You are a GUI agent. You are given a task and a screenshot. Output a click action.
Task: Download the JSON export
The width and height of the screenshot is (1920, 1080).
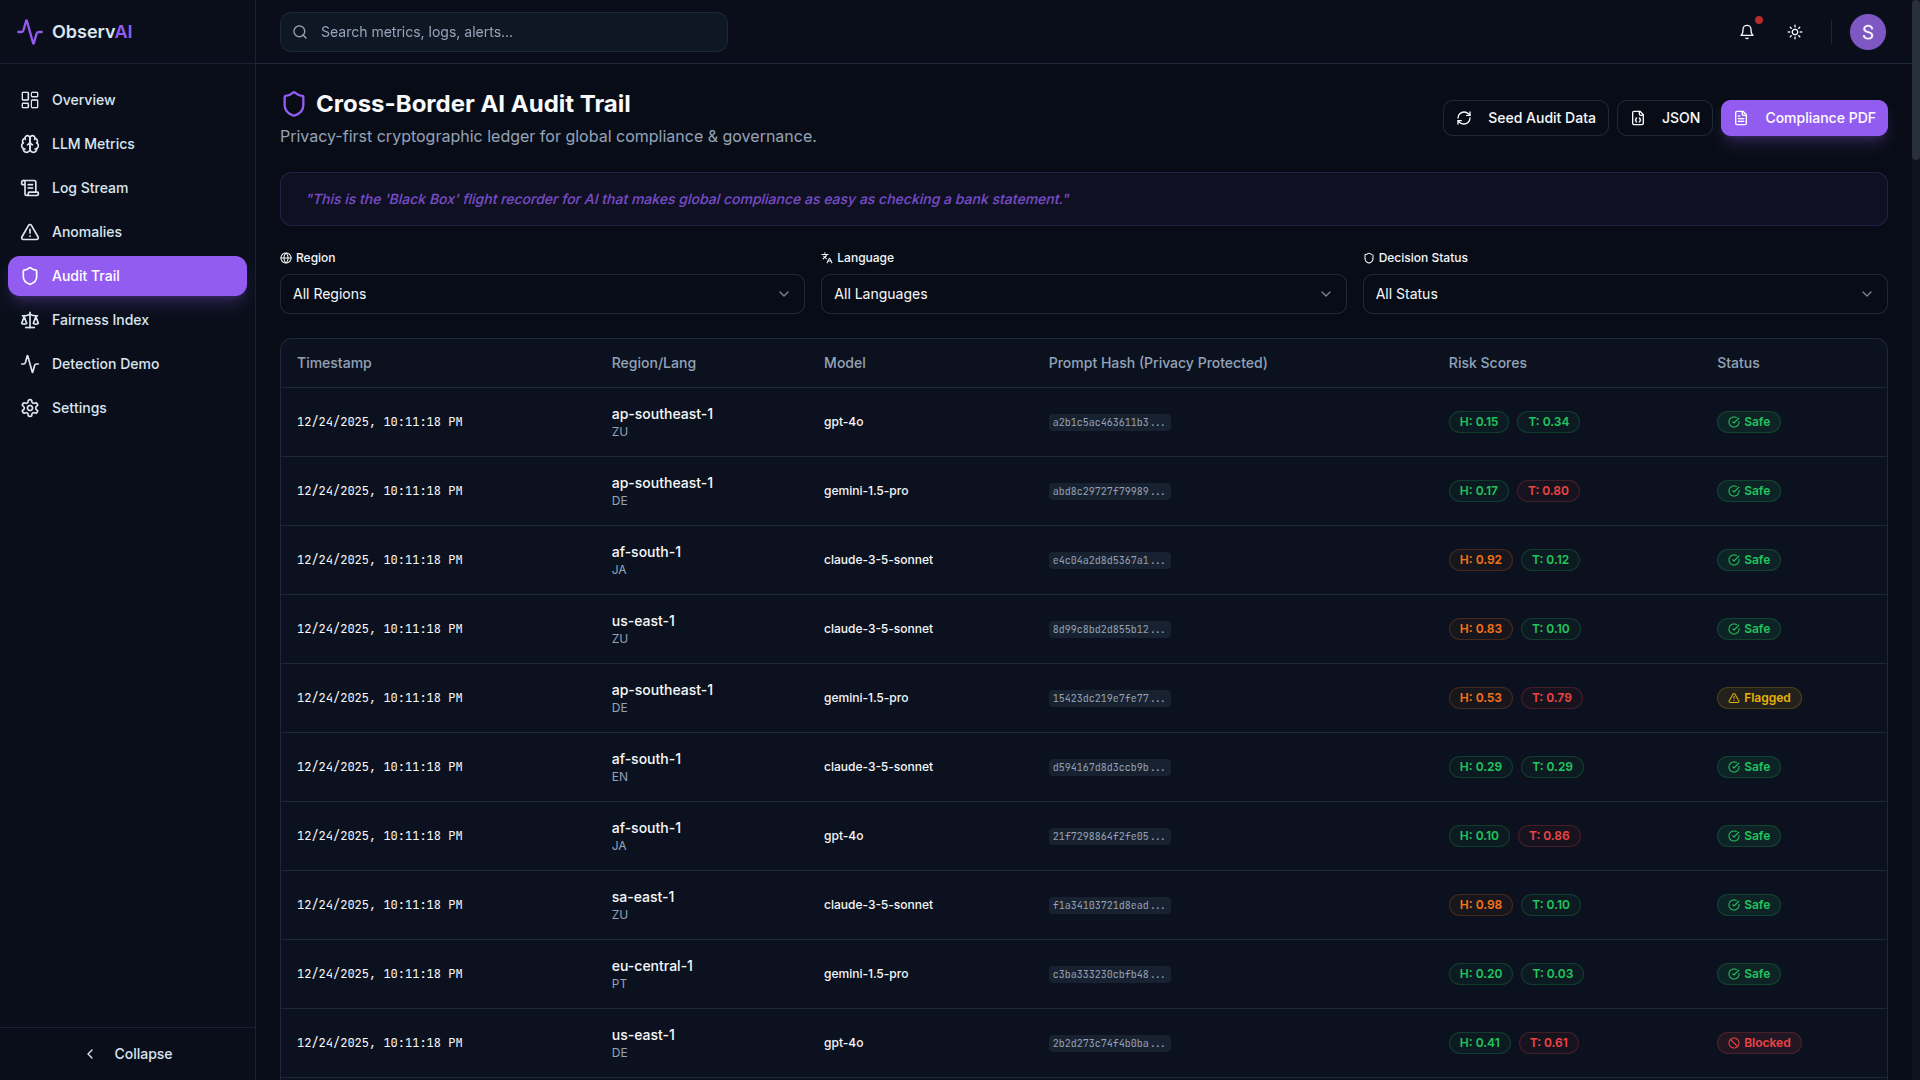1664,118
